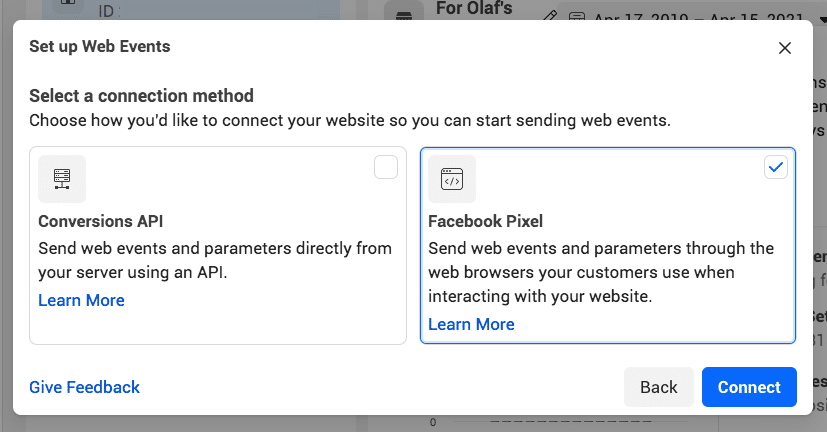The image size is (827, 432).
Task: Select the Facebook Pixel card title
Action: point(485,221)
